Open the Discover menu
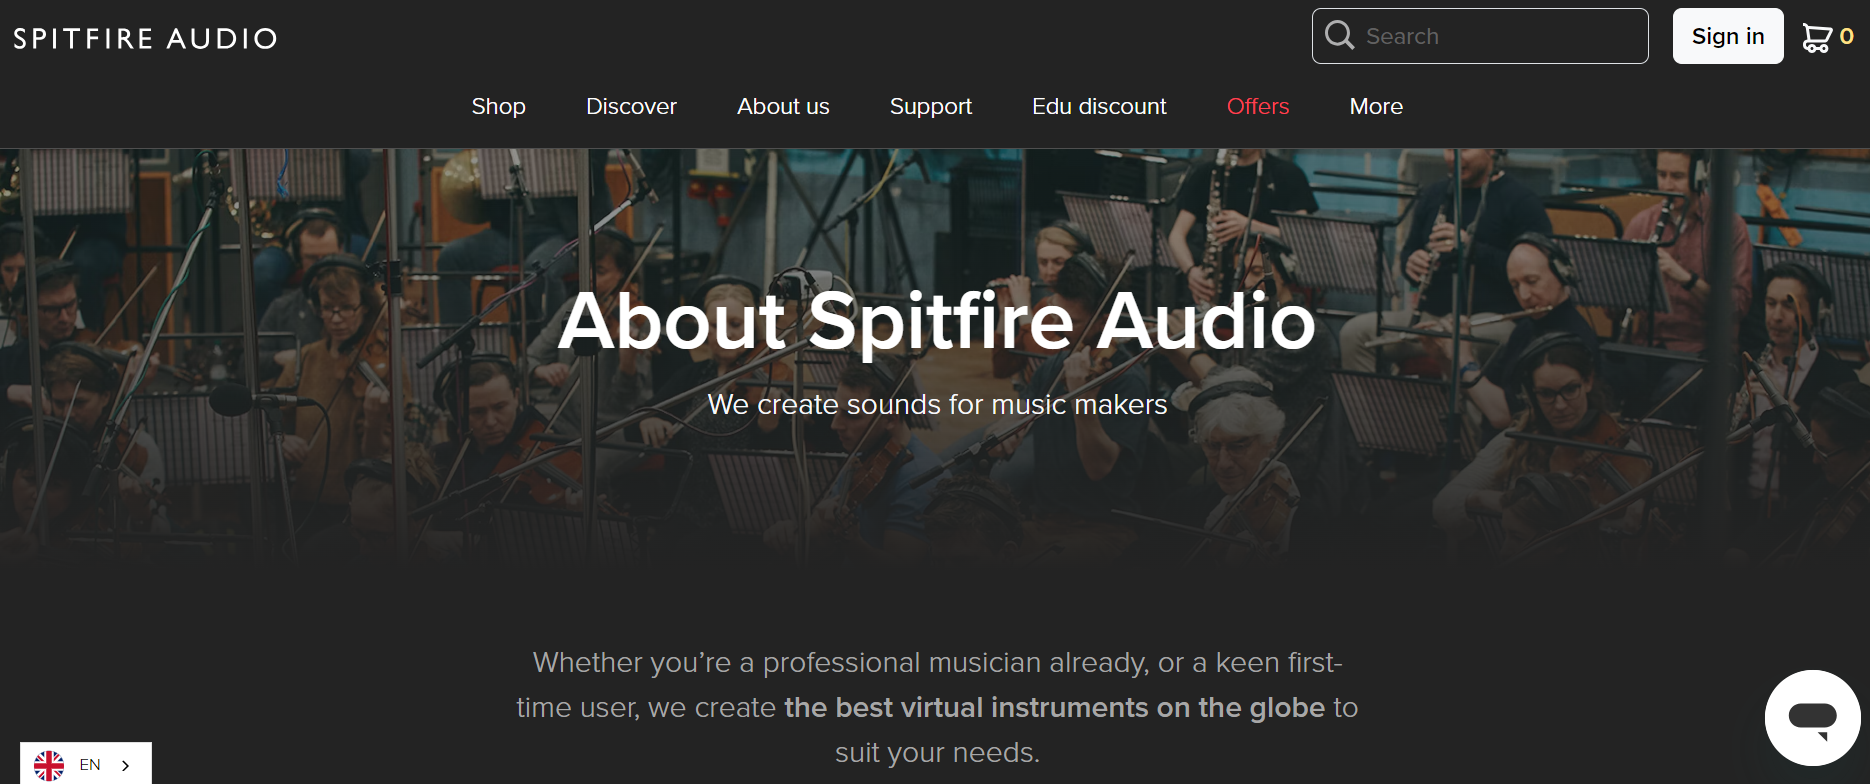1870x784 pixels. (631, 106)
